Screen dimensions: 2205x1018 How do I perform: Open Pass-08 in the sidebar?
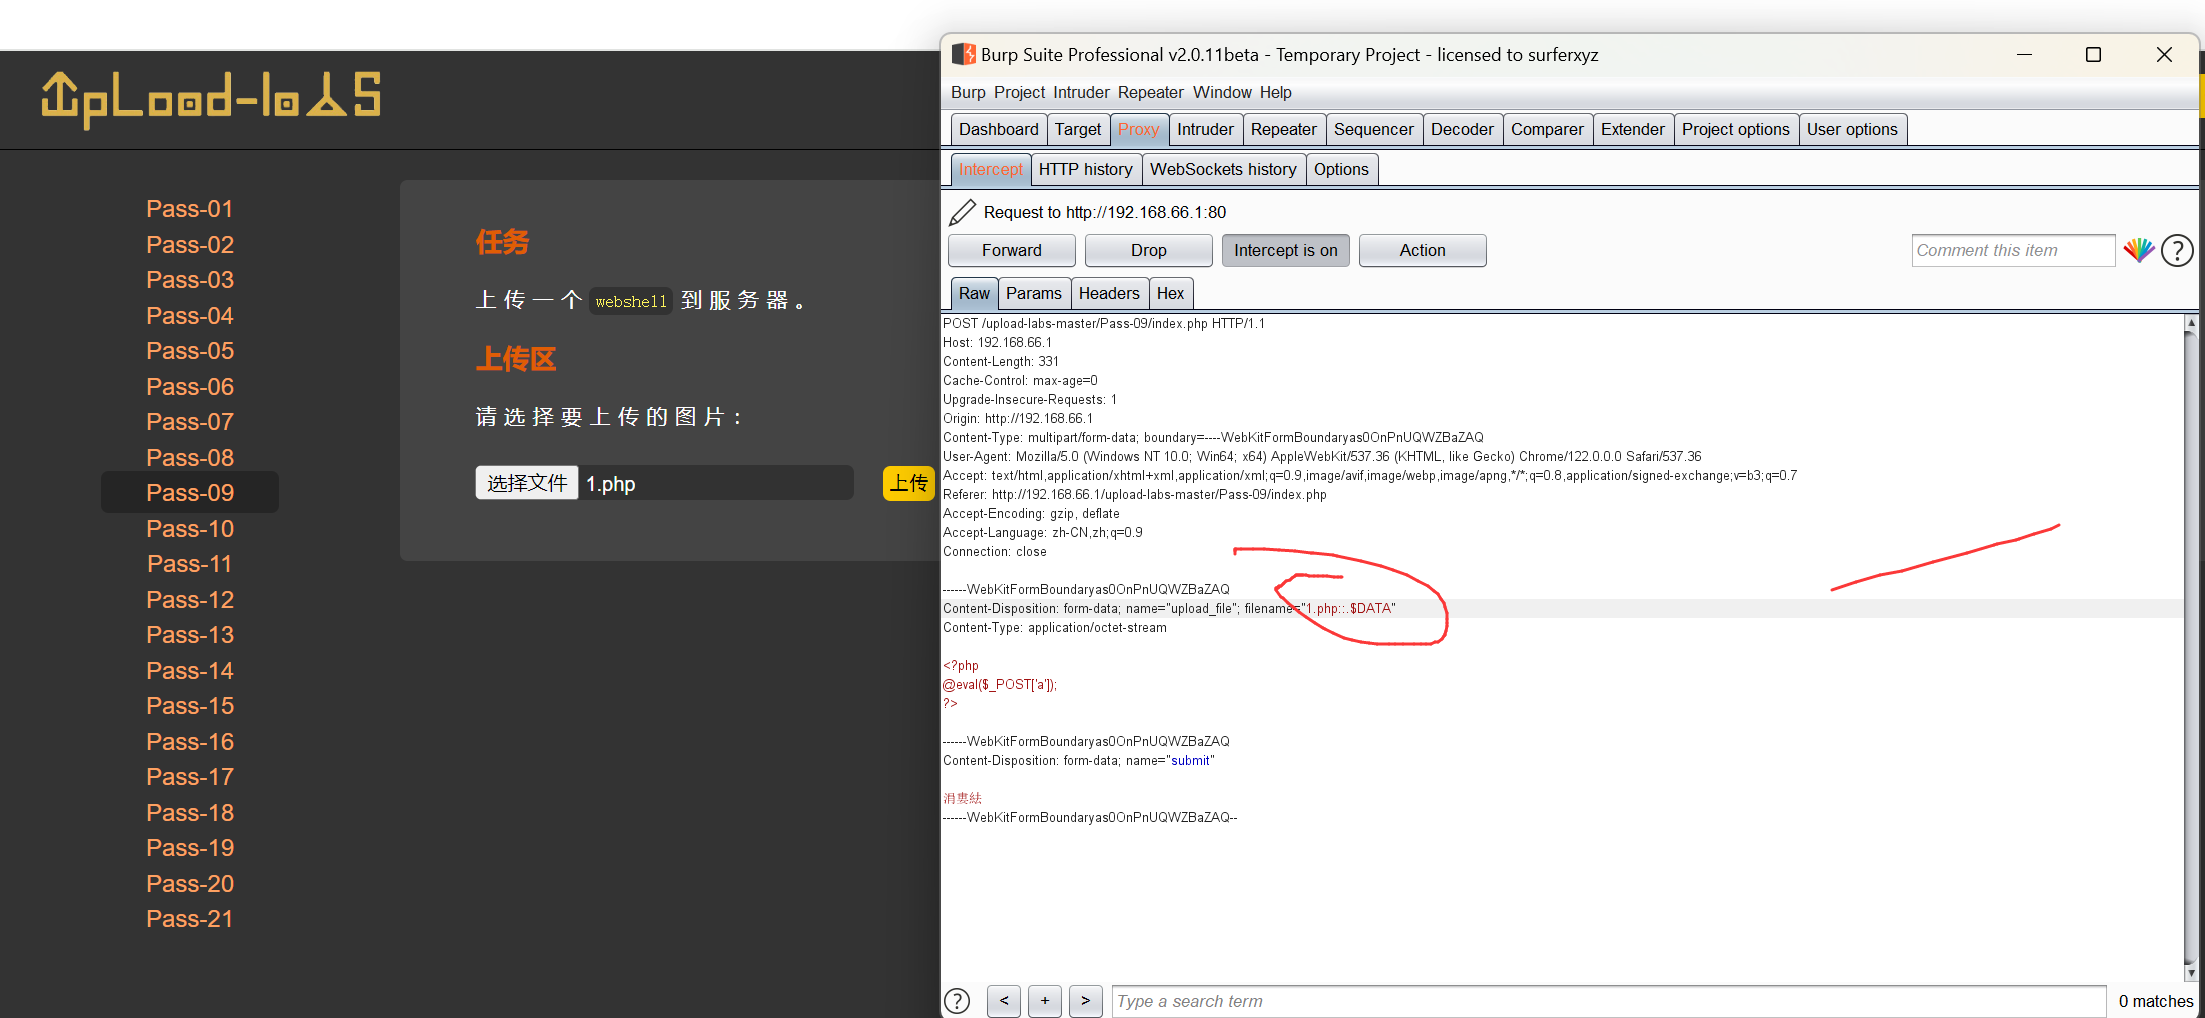pyautogui.click(x=190, y=457)
